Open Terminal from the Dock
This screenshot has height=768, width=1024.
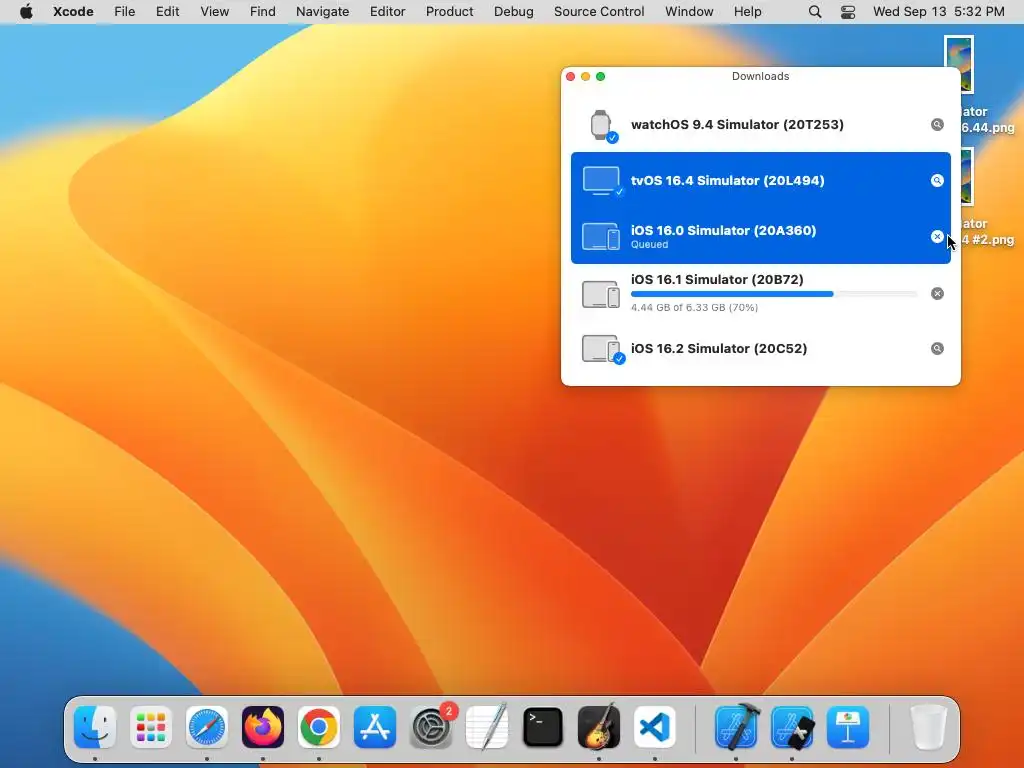click(x=543, y=727)
